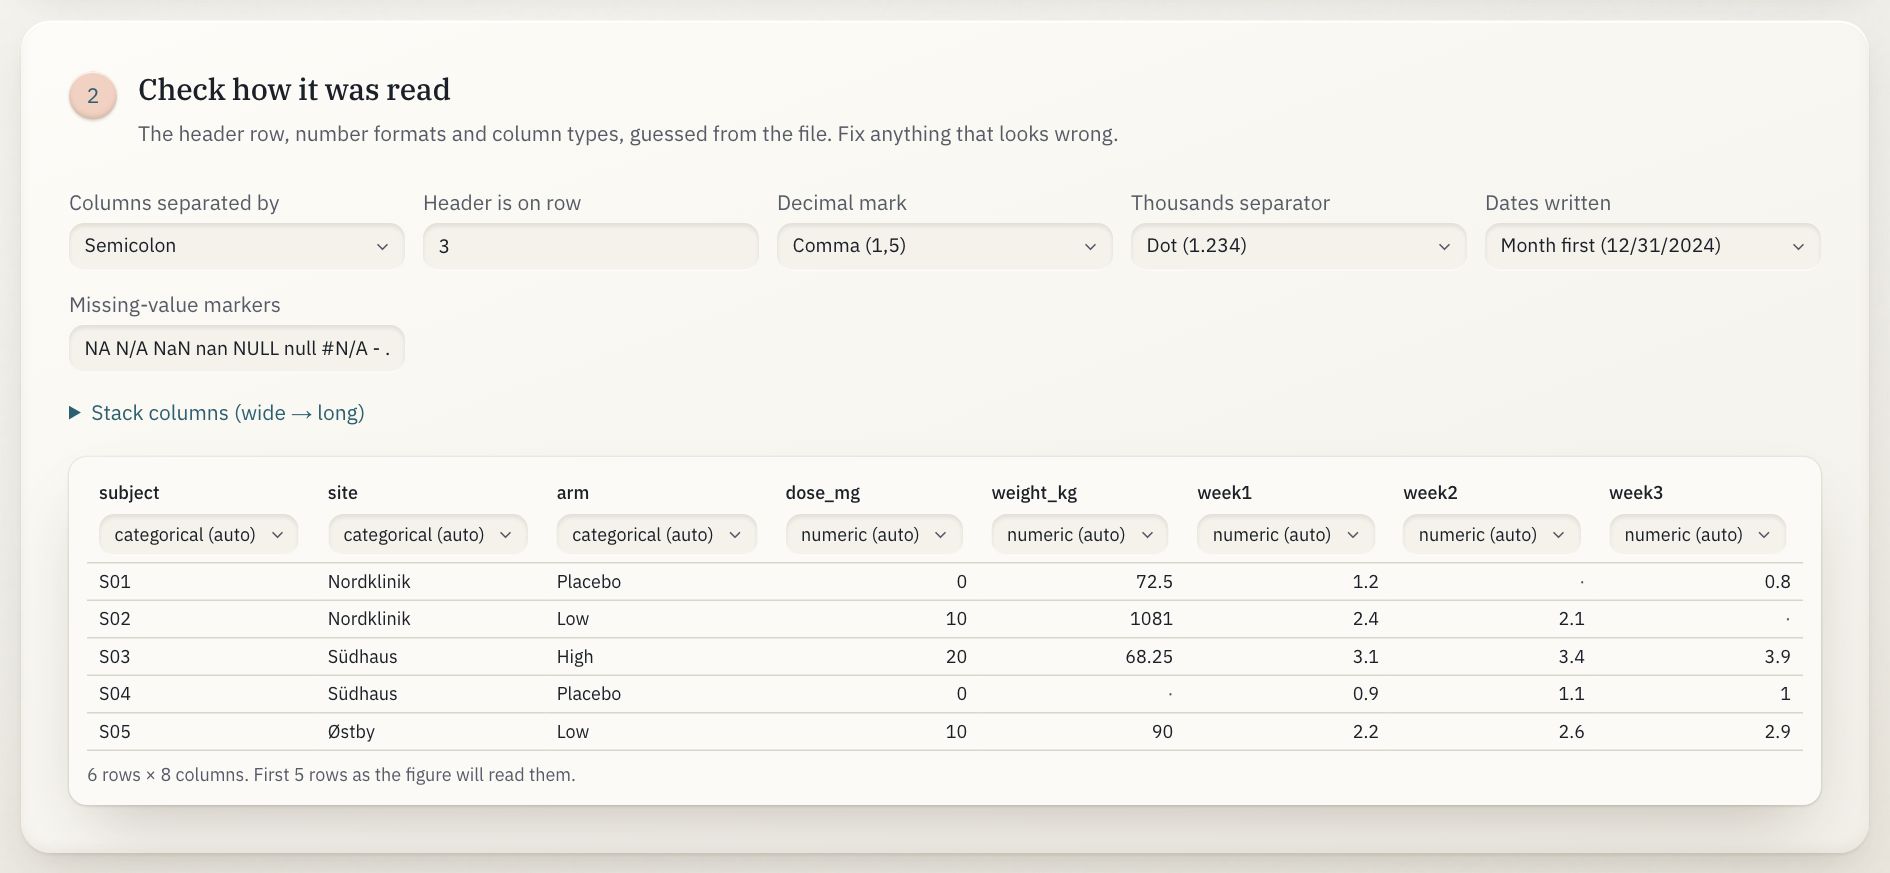Edit the Missing-value markers field
This screenshot has width=1890, height=873.
pos(236,348)
